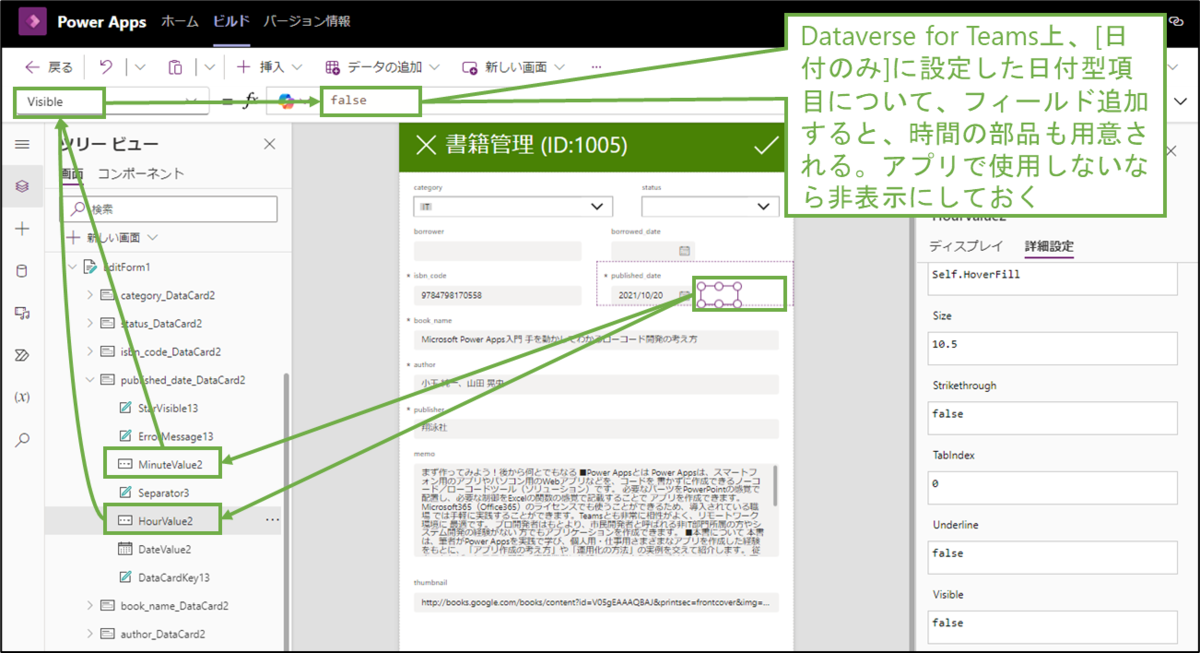The height and width of the screenshot is (653, 1200).
Task: Open the データの追加 menu
Action: click(x=383, y=67)
